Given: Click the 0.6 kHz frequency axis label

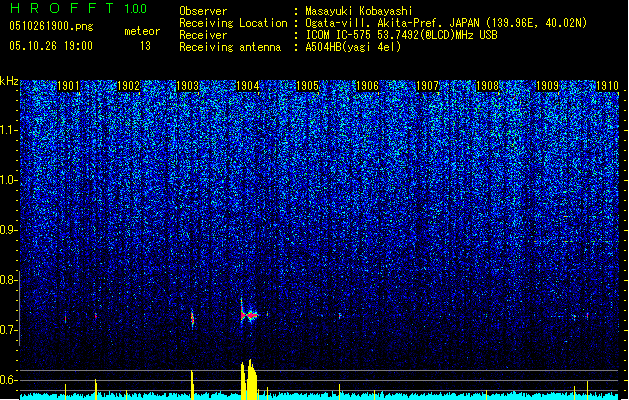Looking at the screenshot, I should [9, 380].
